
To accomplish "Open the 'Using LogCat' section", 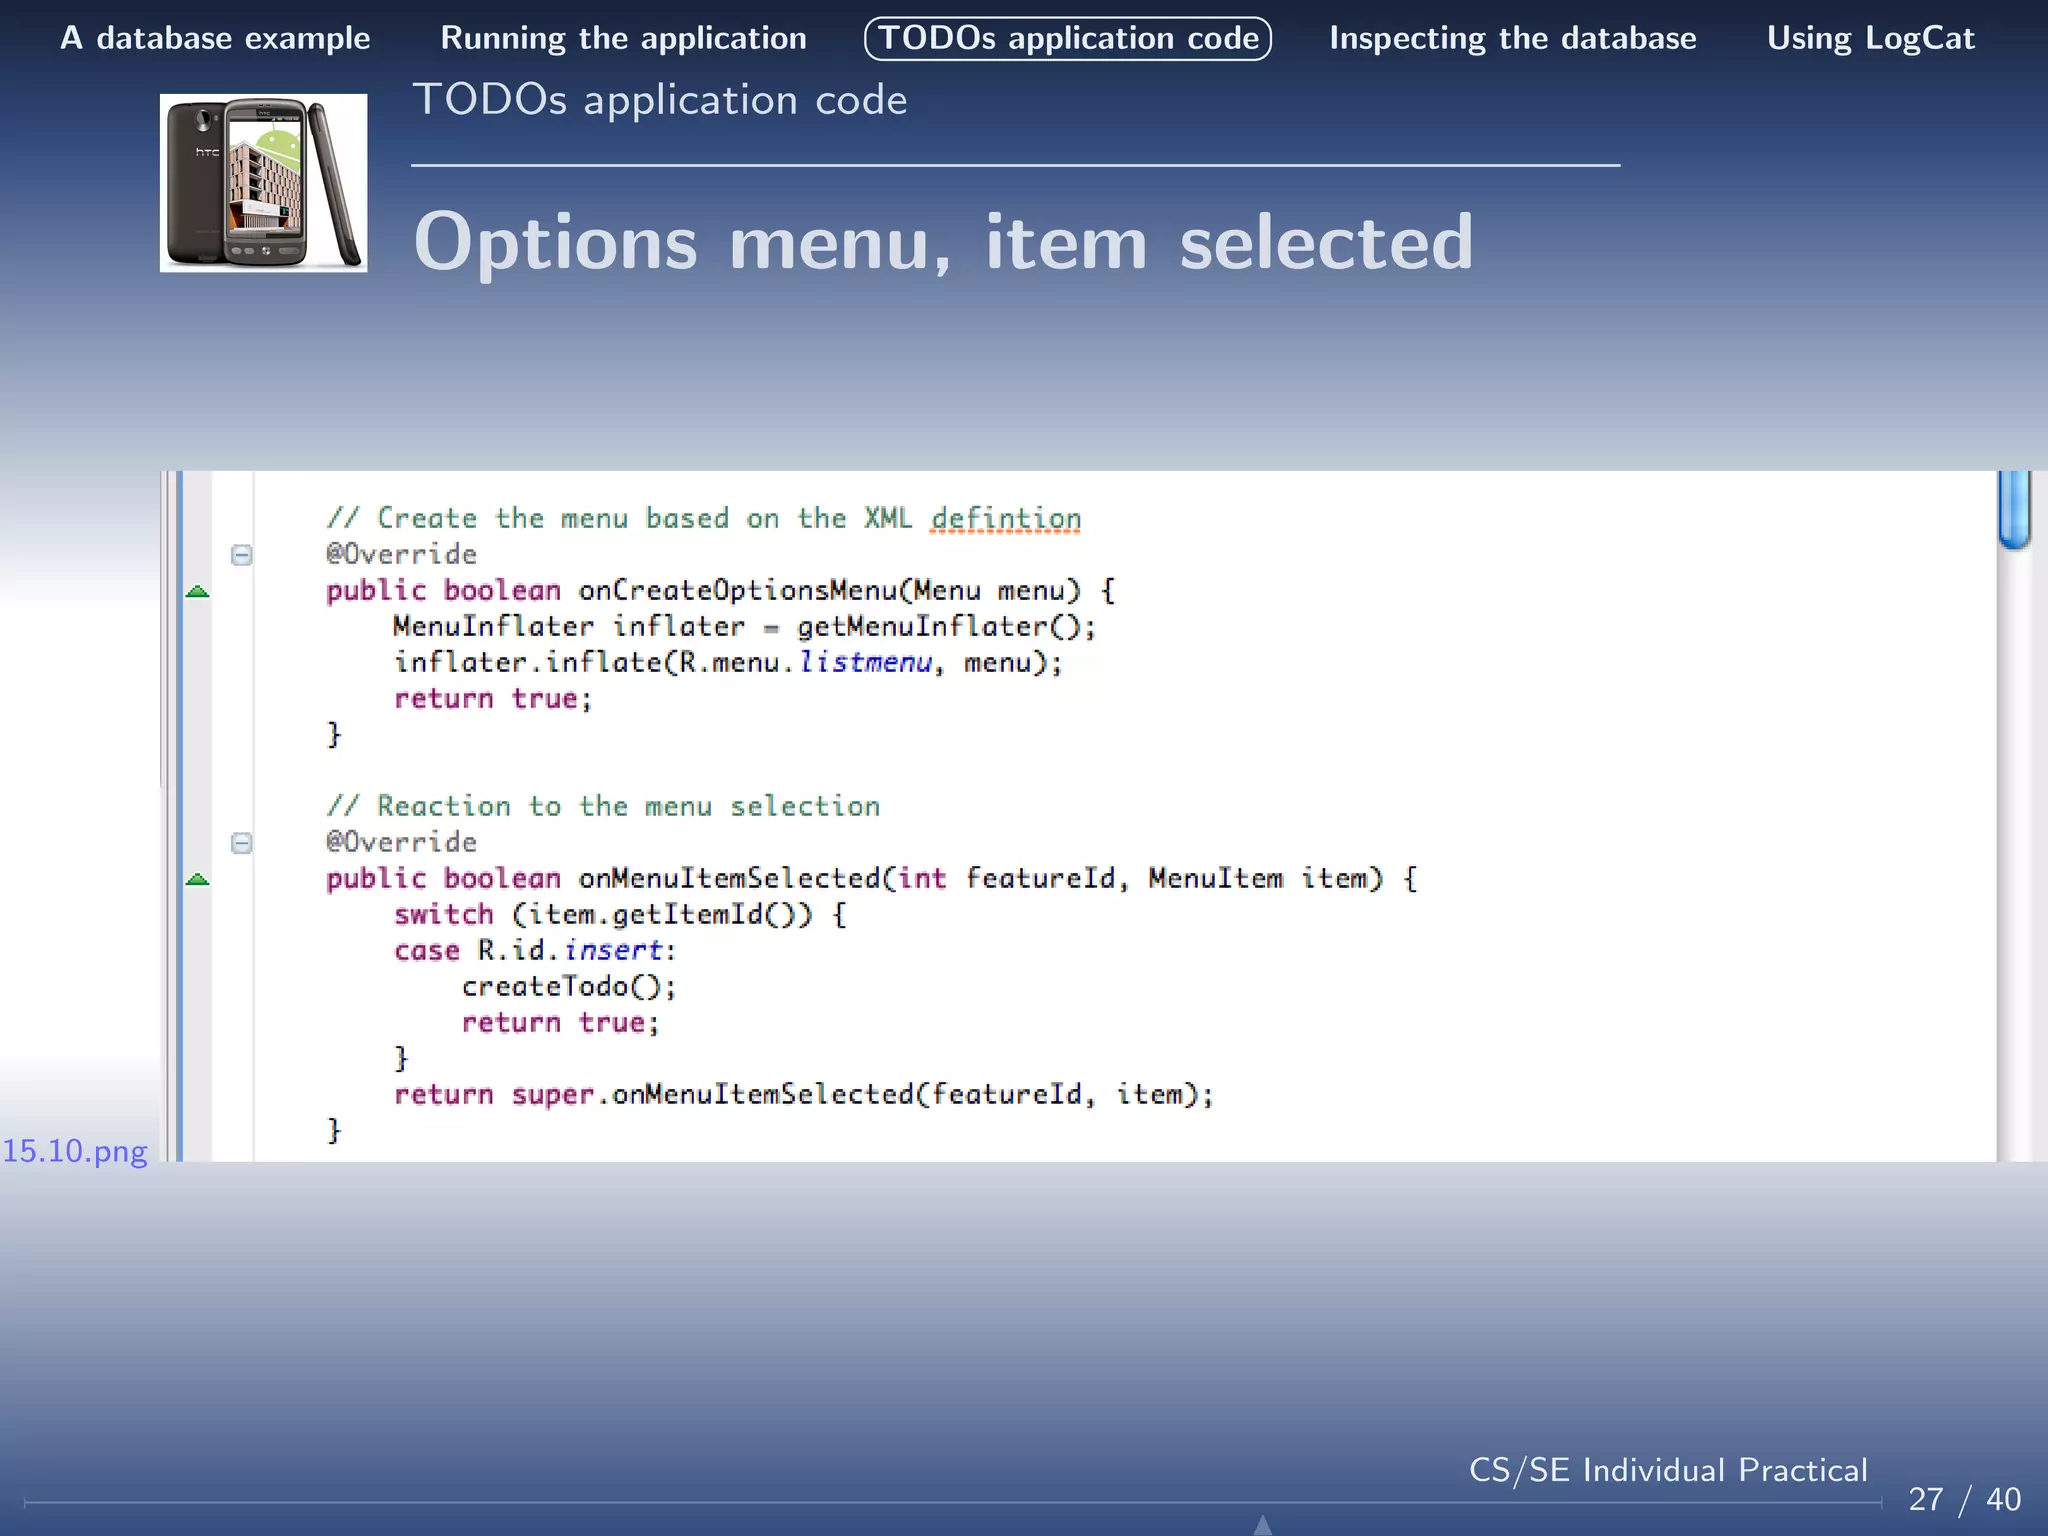I will coord(1870,38).
